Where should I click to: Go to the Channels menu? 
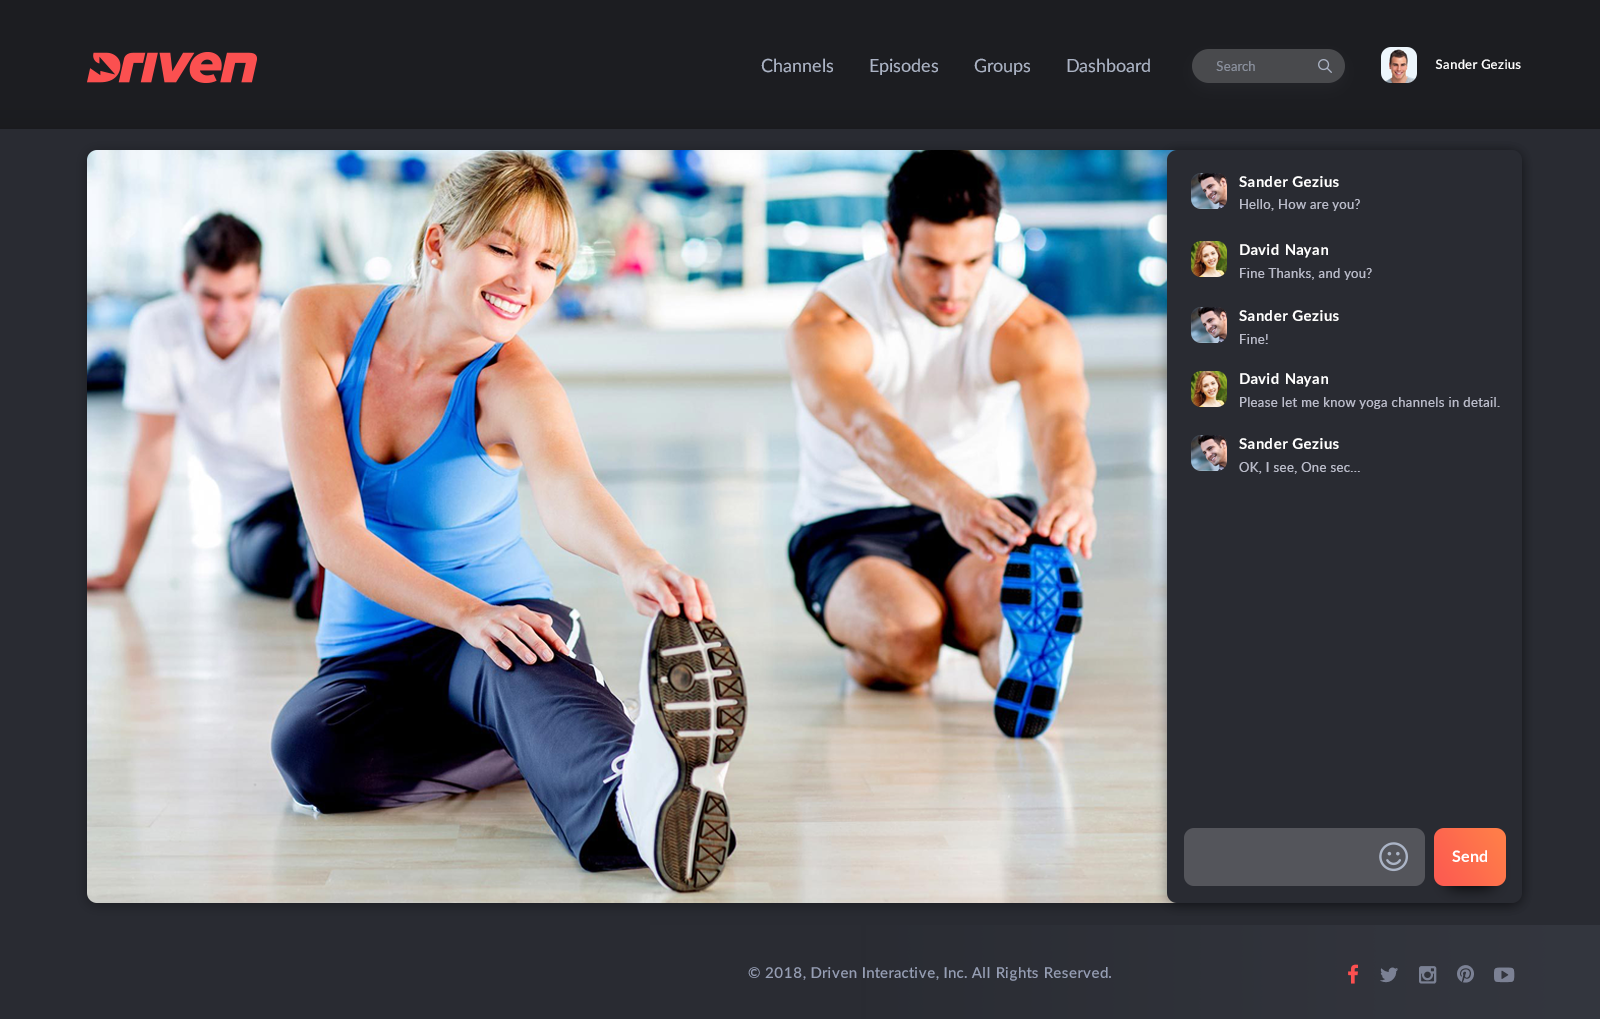coord(797,66)
